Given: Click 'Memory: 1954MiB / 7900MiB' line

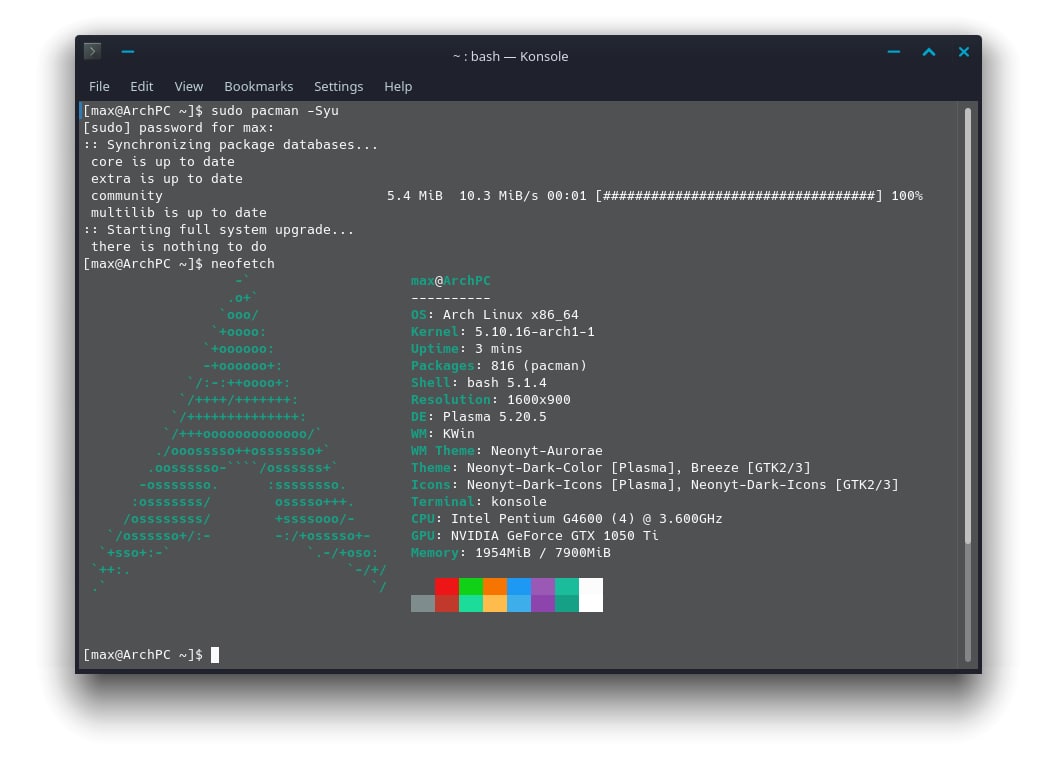Looking at the screenshot, I should [x=511, y=553].
